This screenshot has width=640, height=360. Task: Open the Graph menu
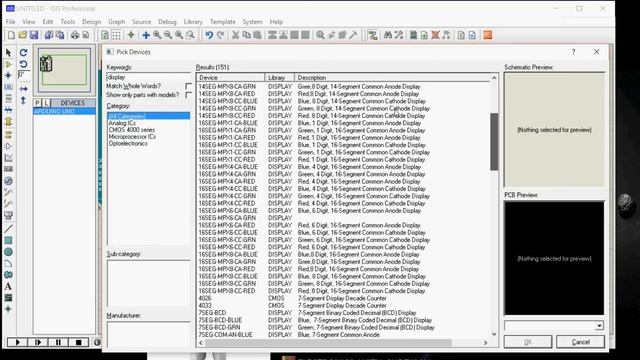click(x=117, y=22)
